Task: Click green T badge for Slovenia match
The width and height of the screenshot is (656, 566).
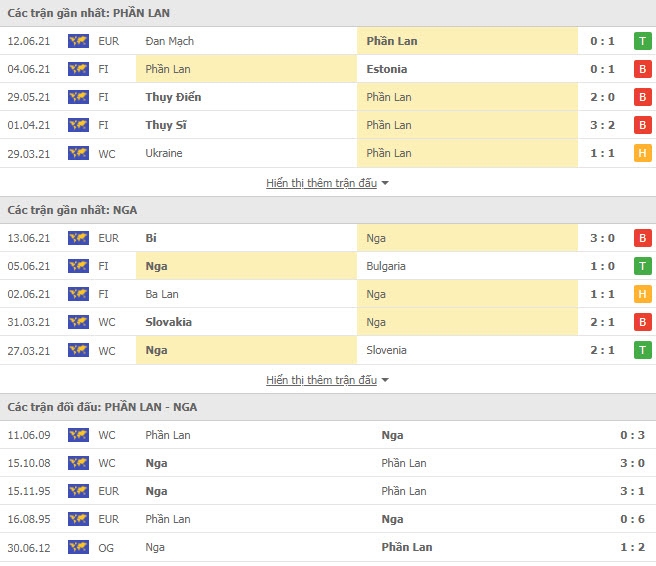Action: click(x=642, y=350)
